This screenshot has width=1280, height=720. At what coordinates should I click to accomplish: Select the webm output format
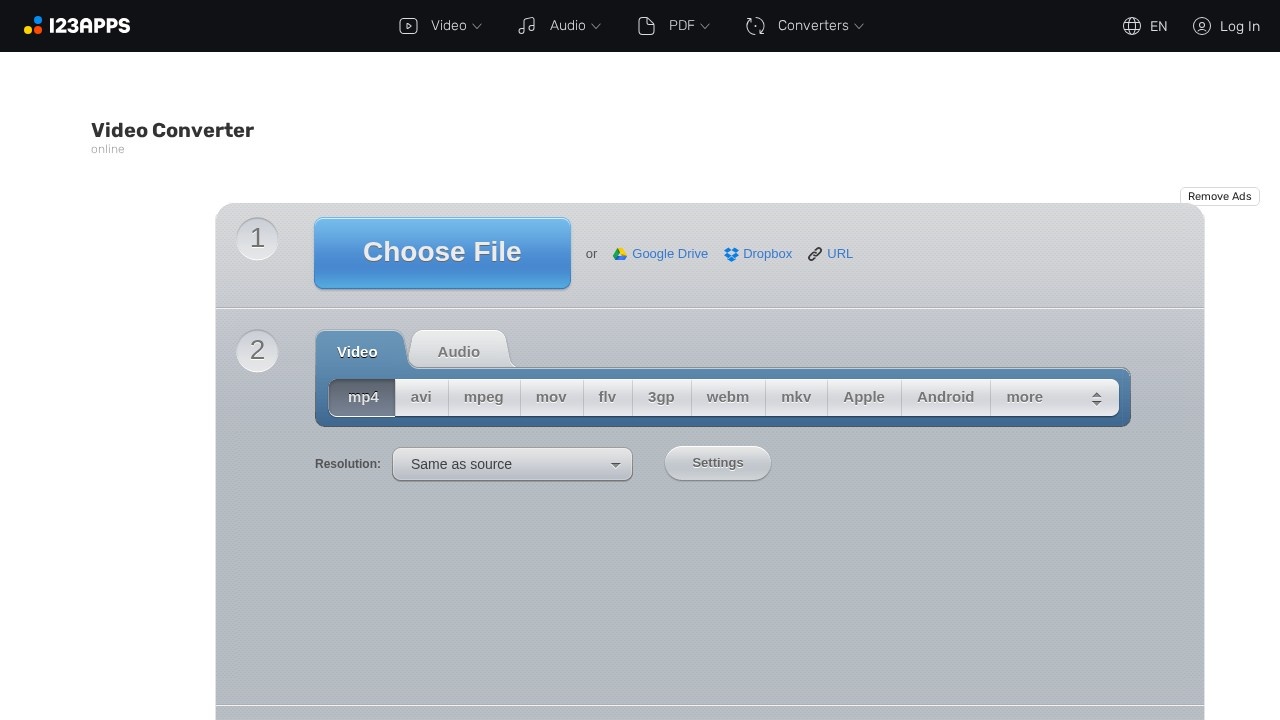click(728, 397)
